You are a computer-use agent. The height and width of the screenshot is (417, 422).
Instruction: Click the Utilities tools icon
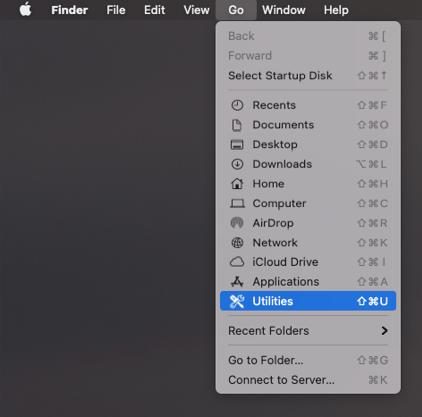click(x=237, y=301)
